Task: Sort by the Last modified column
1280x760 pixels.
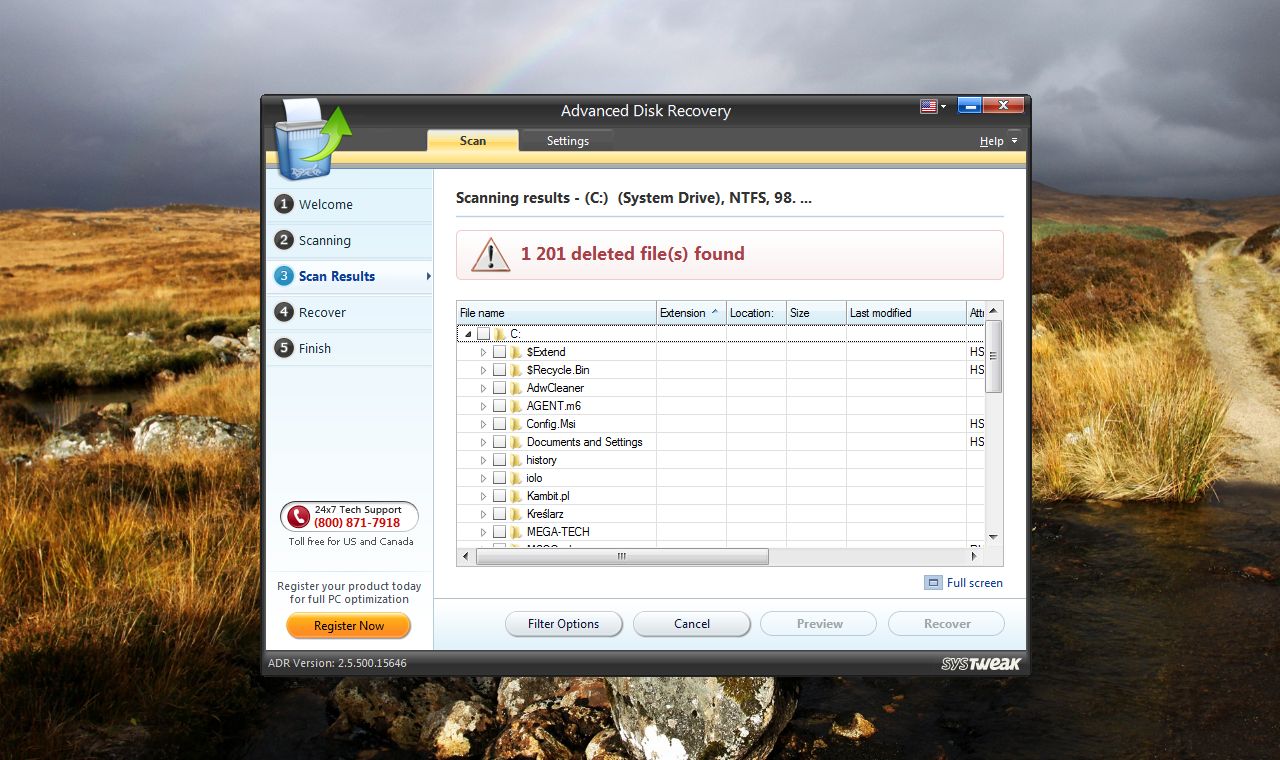Action: 906,313
